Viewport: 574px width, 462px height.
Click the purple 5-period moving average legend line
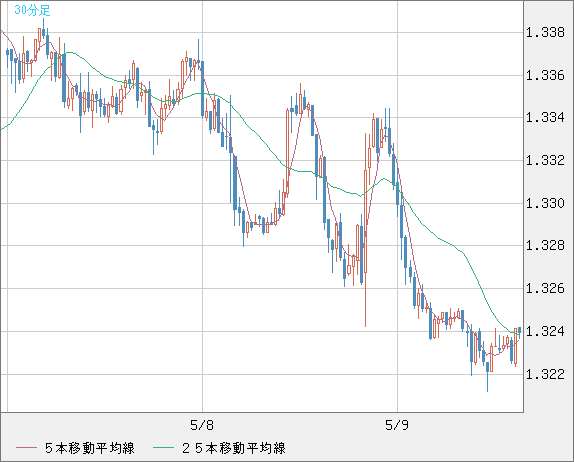pyautogui.click(x=26, y=448)
